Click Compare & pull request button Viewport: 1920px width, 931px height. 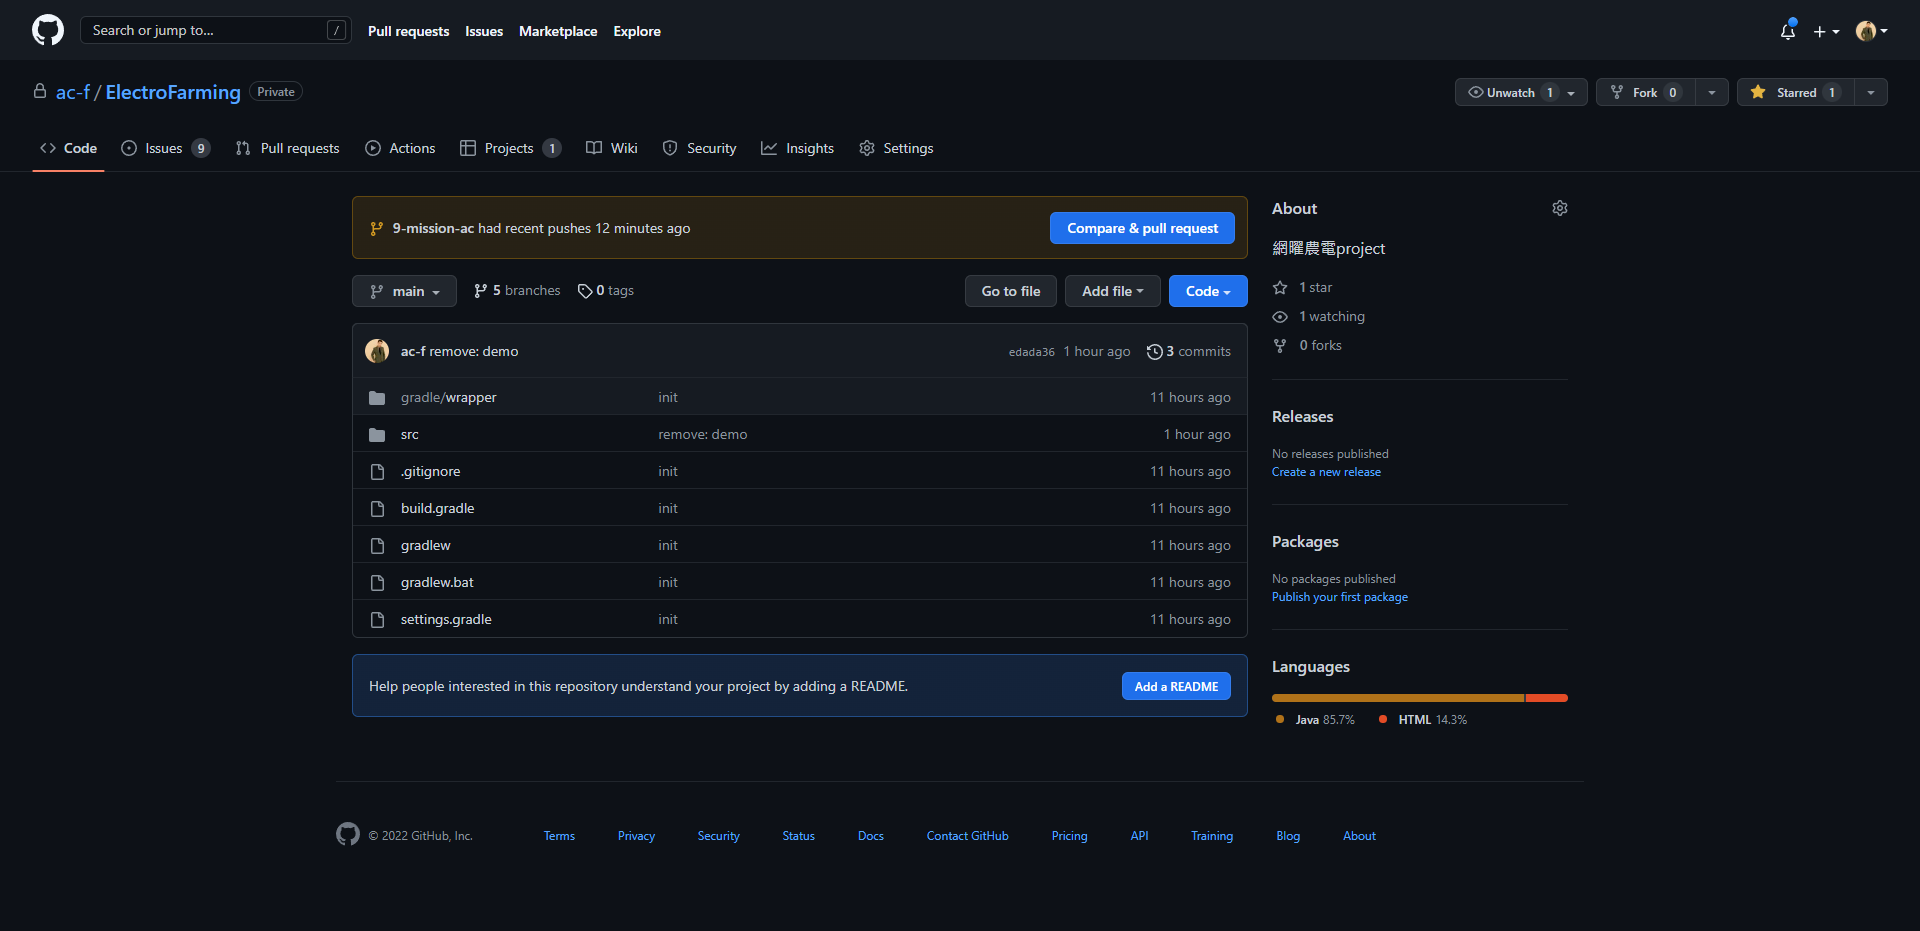tap(1142, 228)
